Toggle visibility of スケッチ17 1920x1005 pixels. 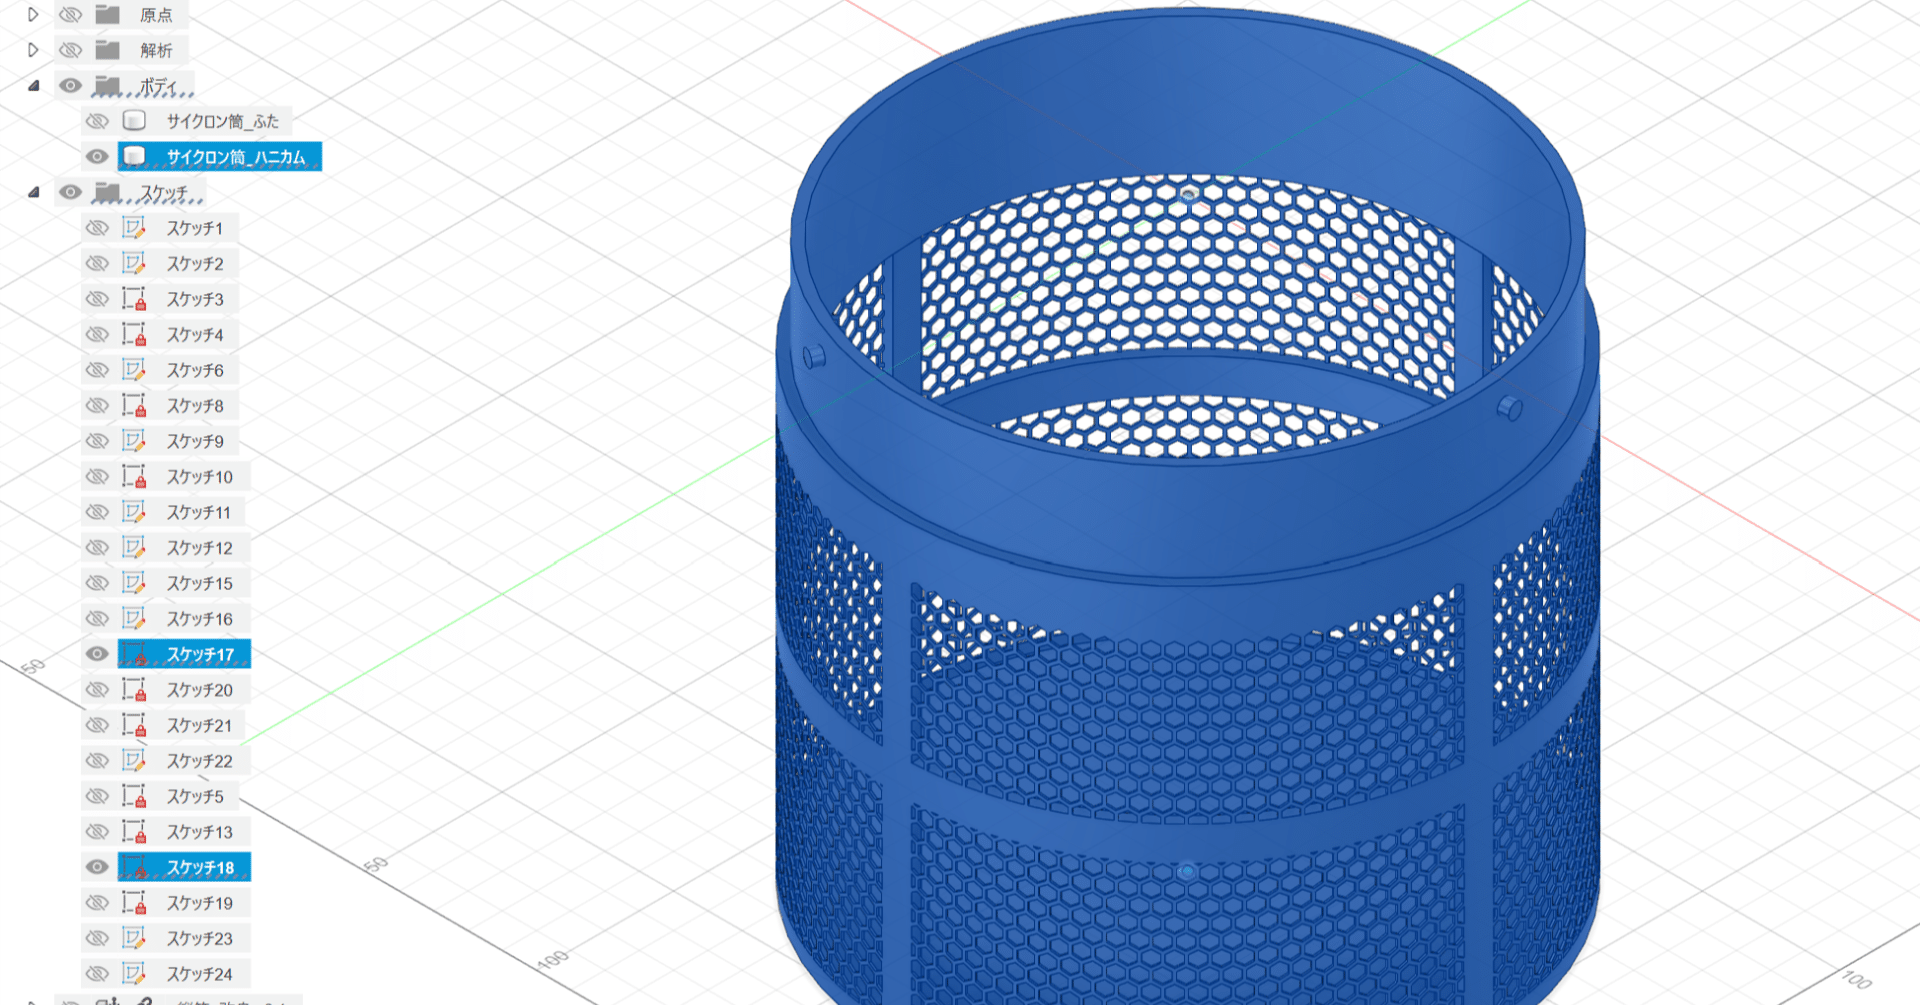pos(97,653)
